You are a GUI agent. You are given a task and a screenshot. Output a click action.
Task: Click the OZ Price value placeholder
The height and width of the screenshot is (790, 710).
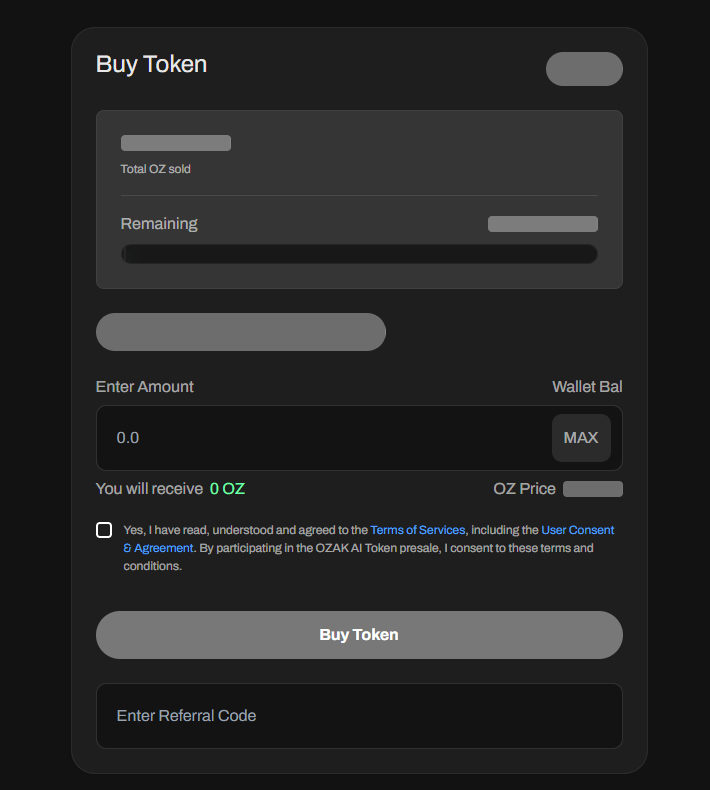pyautogui.click(x=593, y=489)
